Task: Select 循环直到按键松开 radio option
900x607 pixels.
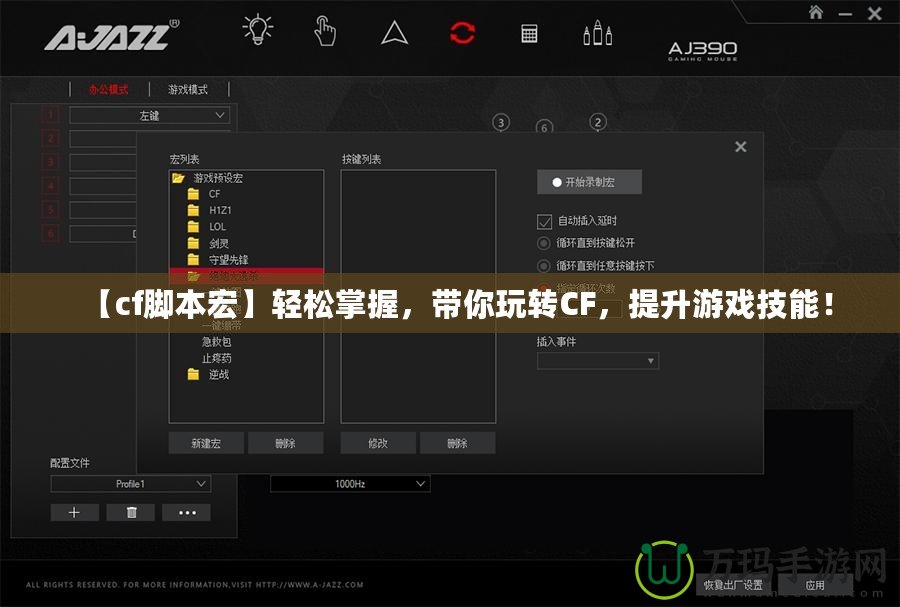Action: click(543, 243)
